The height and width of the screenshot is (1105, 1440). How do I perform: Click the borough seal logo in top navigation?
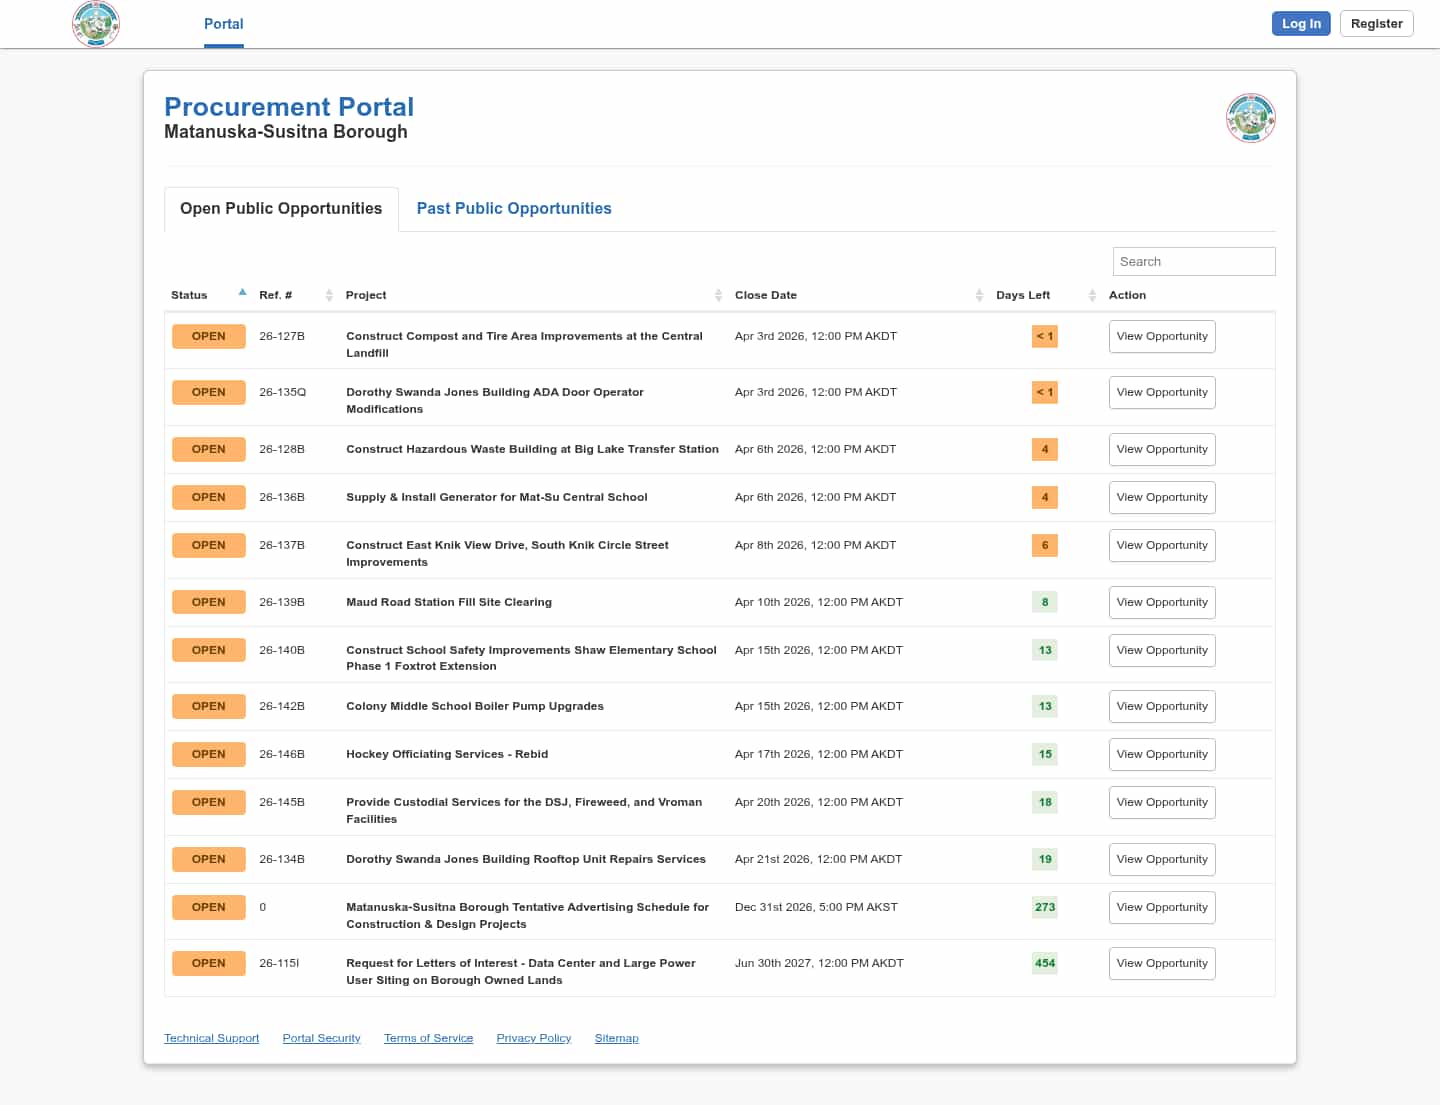tap(96, 23)
